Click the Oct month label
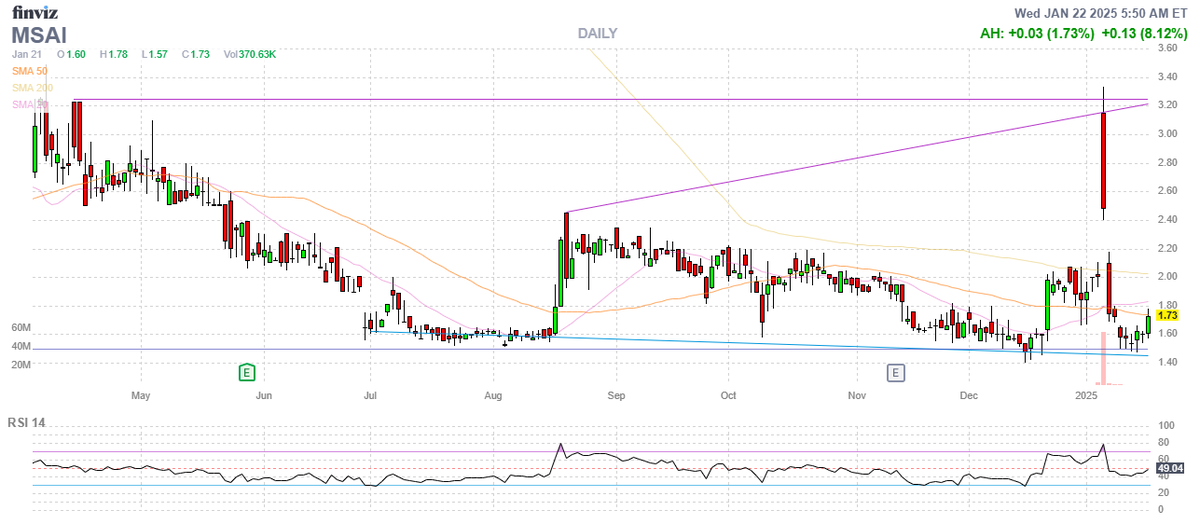The image size is (1200, 524). [728, 396]
